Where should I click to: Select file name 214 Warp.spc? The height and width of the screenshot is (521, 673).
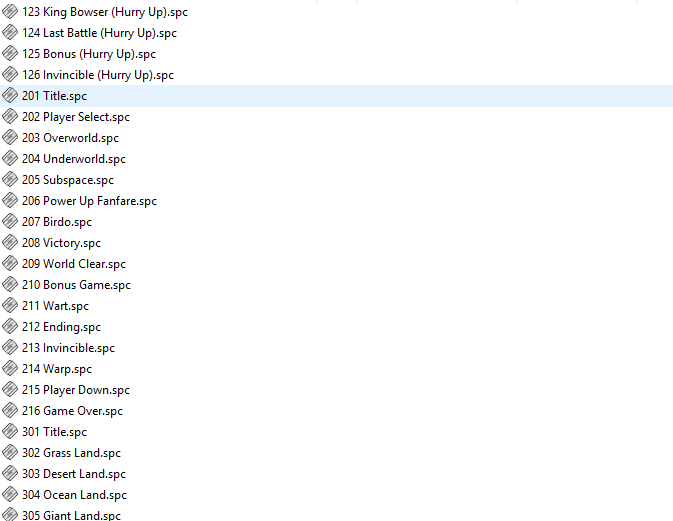click(x=57, y=370)
